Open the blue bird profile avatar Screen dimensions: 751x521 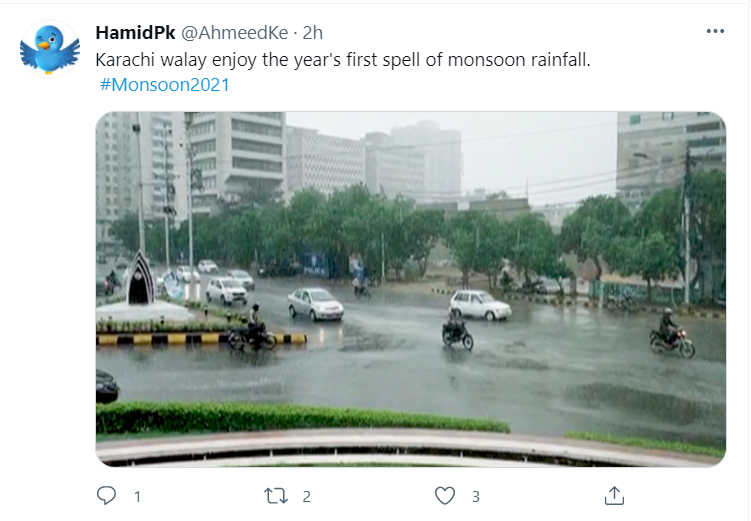click(50, 49)
